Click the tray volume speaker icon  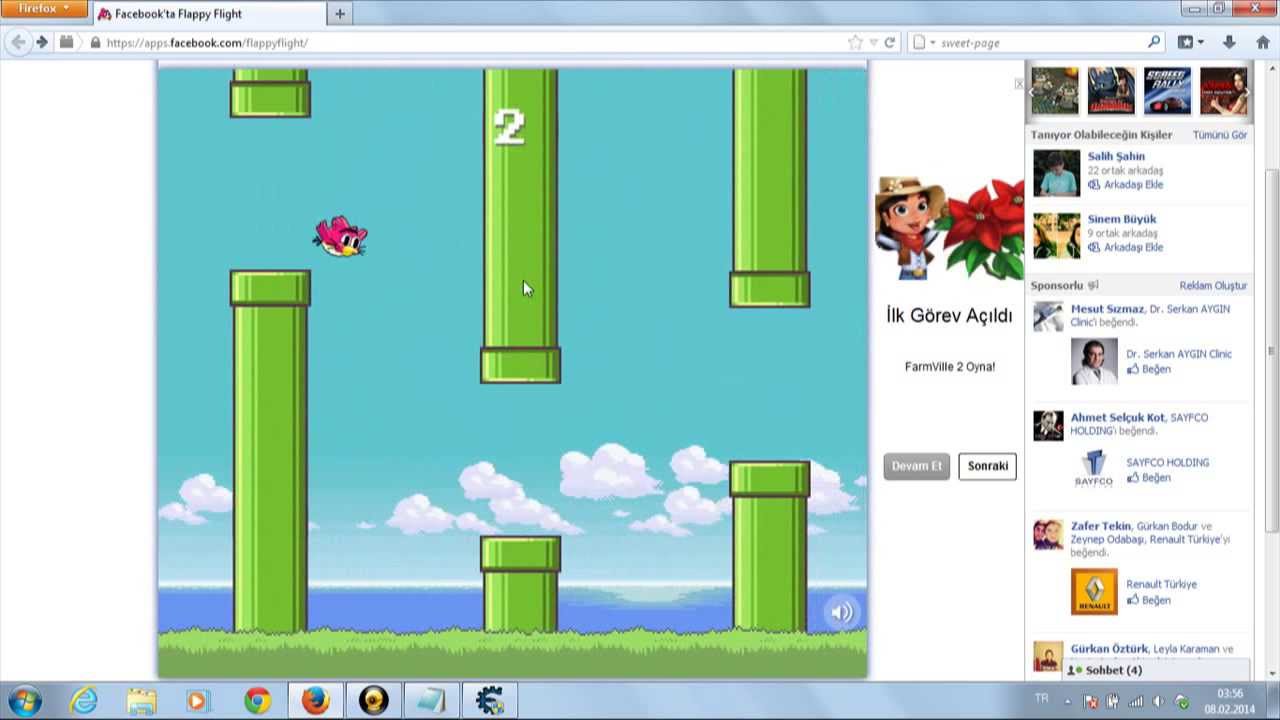(x=1158, y=701)
